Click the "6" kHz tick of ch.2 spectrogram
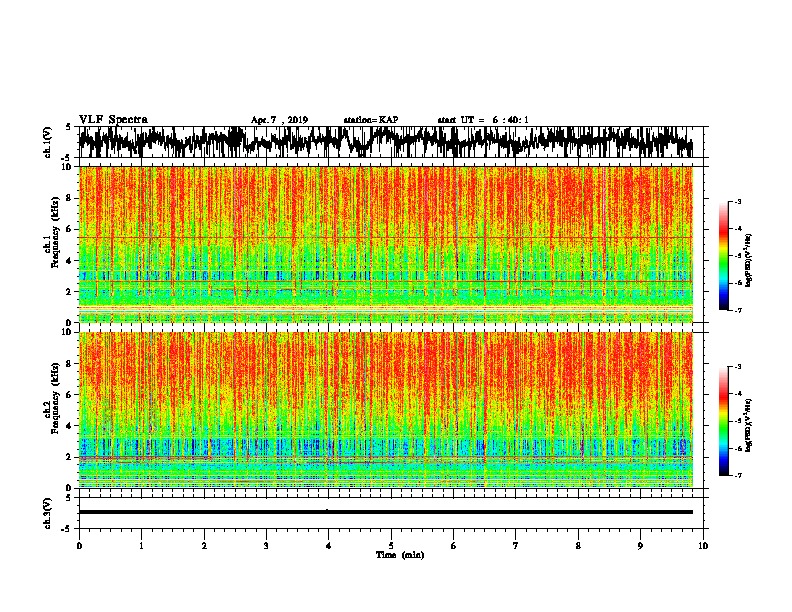Screen dimensions: 792x612 (x=70, y=395)
